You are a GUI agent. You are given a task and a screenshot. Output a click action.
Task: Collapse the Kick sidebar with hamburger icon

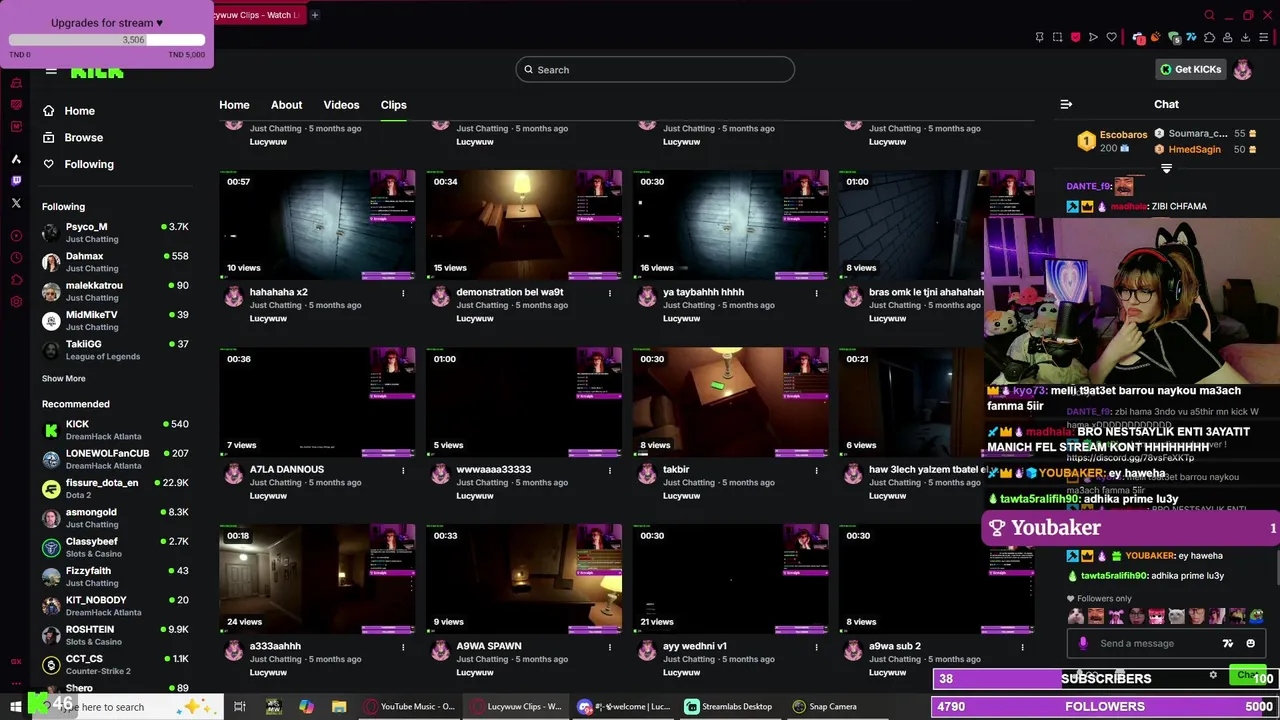51,70
